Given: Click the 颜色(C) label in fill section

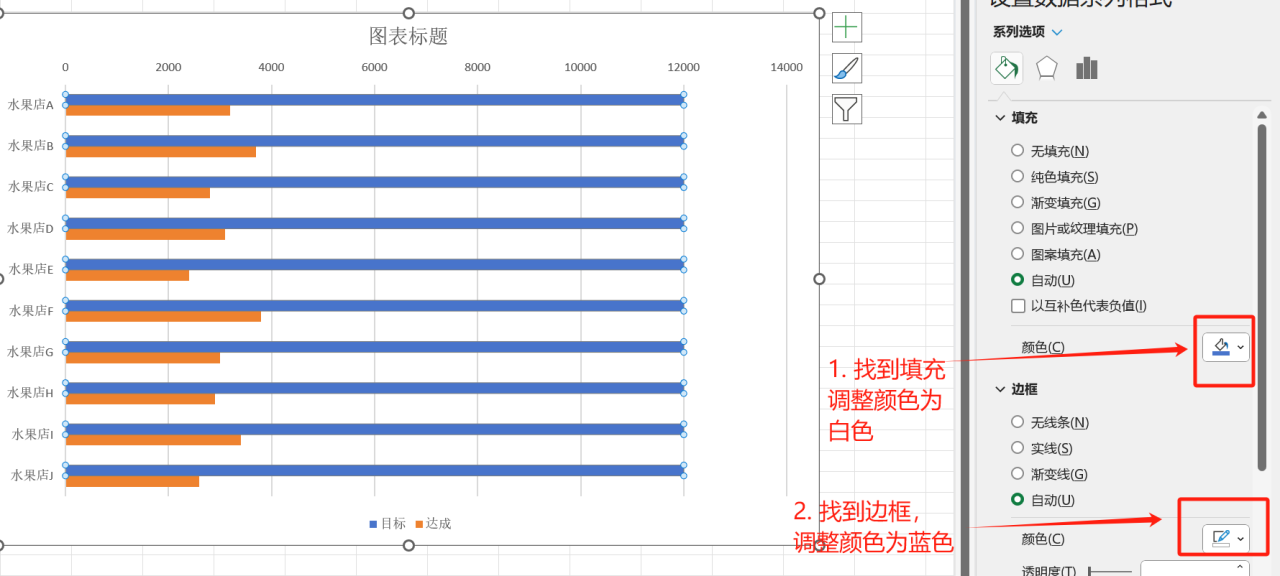Looking at the screenshot, I should pyautogui.click(x=1043, y=348).
